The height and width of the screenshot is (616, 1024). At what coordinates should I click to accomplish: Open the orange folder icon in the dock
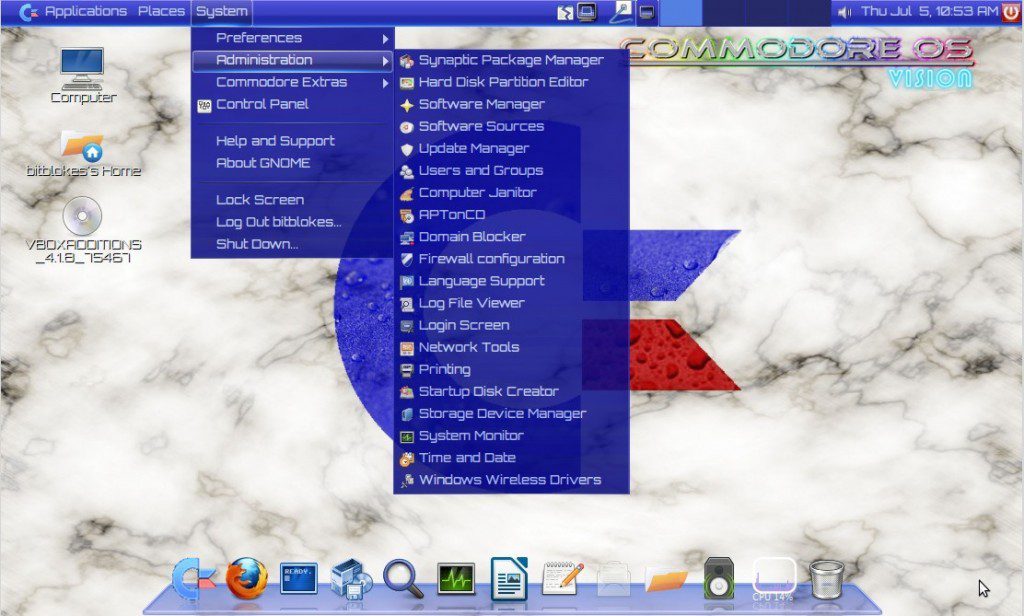pos(665,578)
